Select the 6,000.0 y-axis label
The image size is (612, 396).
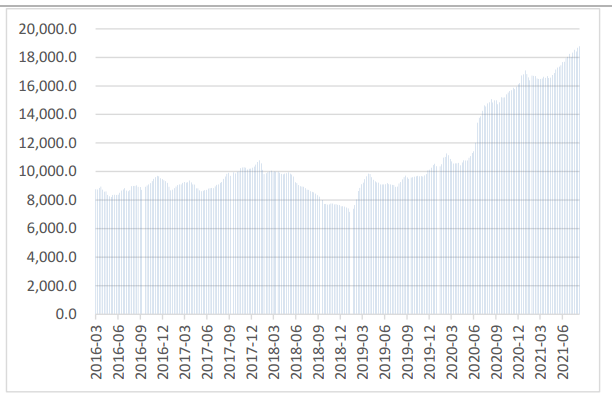click(52, 228)
